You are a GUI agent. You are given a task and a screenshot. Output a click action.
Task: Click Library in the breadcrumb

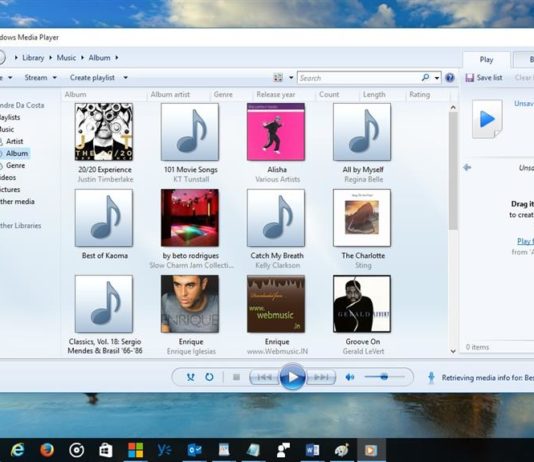coord(33,58)
